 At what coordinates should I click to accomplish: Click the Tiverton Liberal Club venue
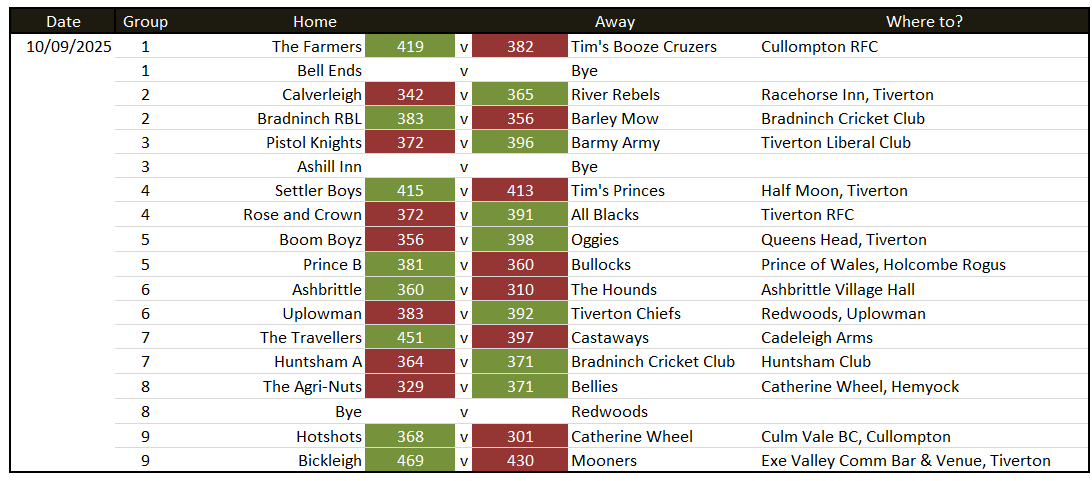(836, 142)
